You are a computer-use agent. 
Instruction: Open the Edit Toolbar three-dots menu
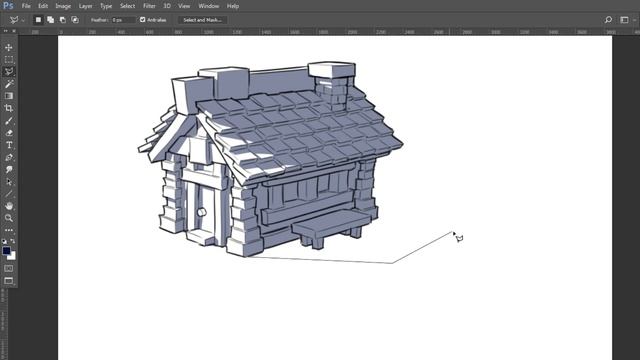[x=9, y=230]
